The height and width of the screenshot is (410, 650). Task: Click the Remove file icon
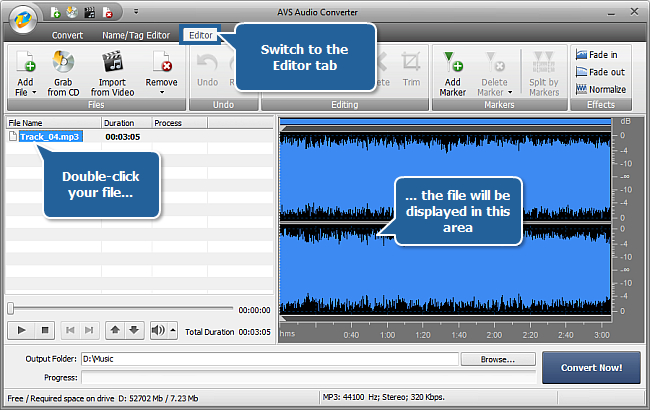click(x=162, y=62)
